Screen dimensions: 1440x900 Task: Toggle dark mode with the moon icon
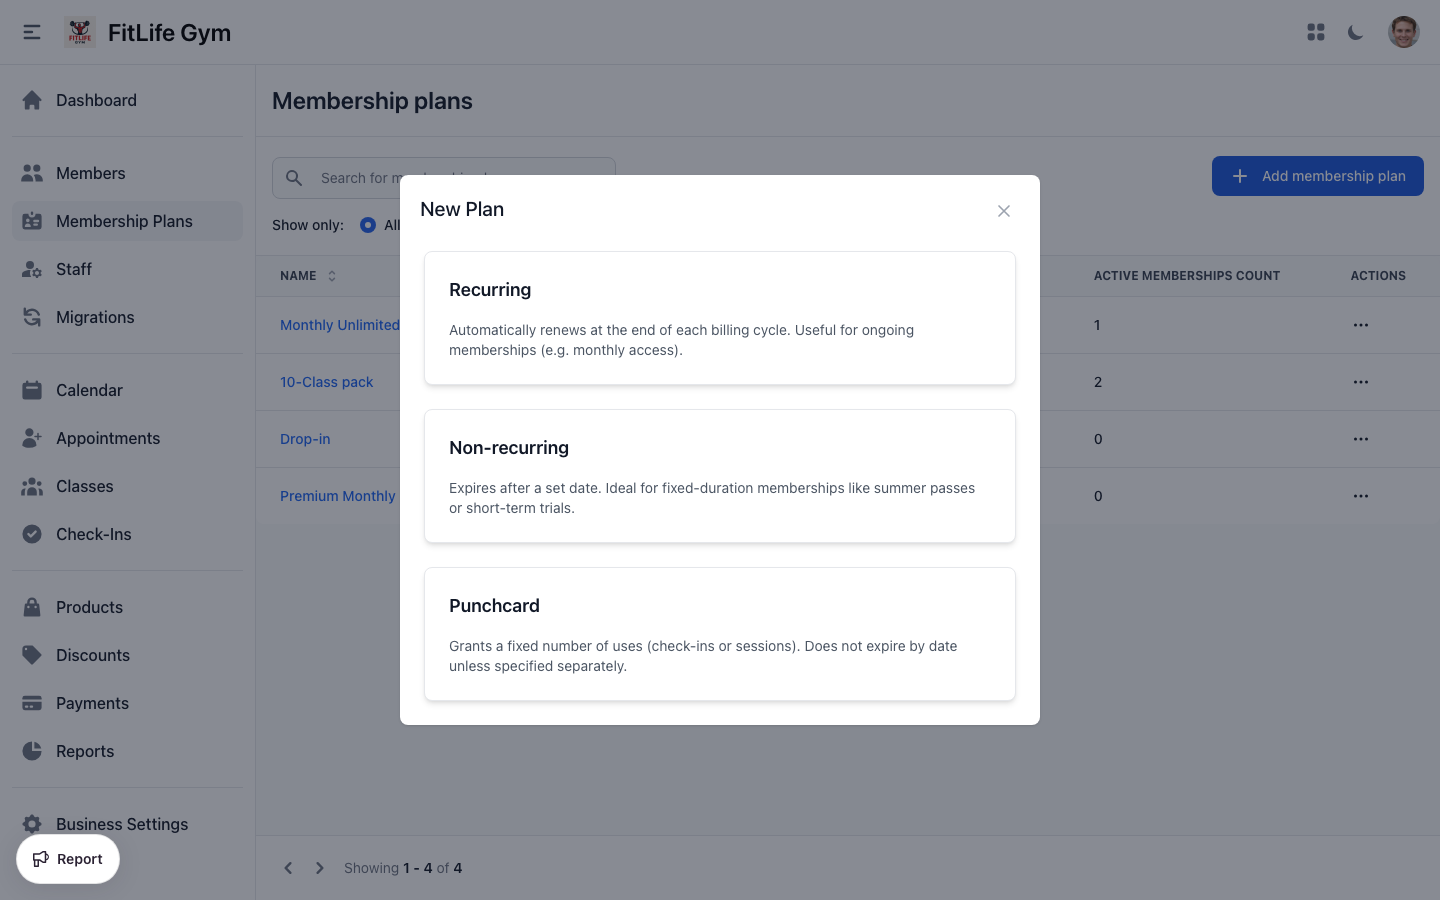point(1355,32)
